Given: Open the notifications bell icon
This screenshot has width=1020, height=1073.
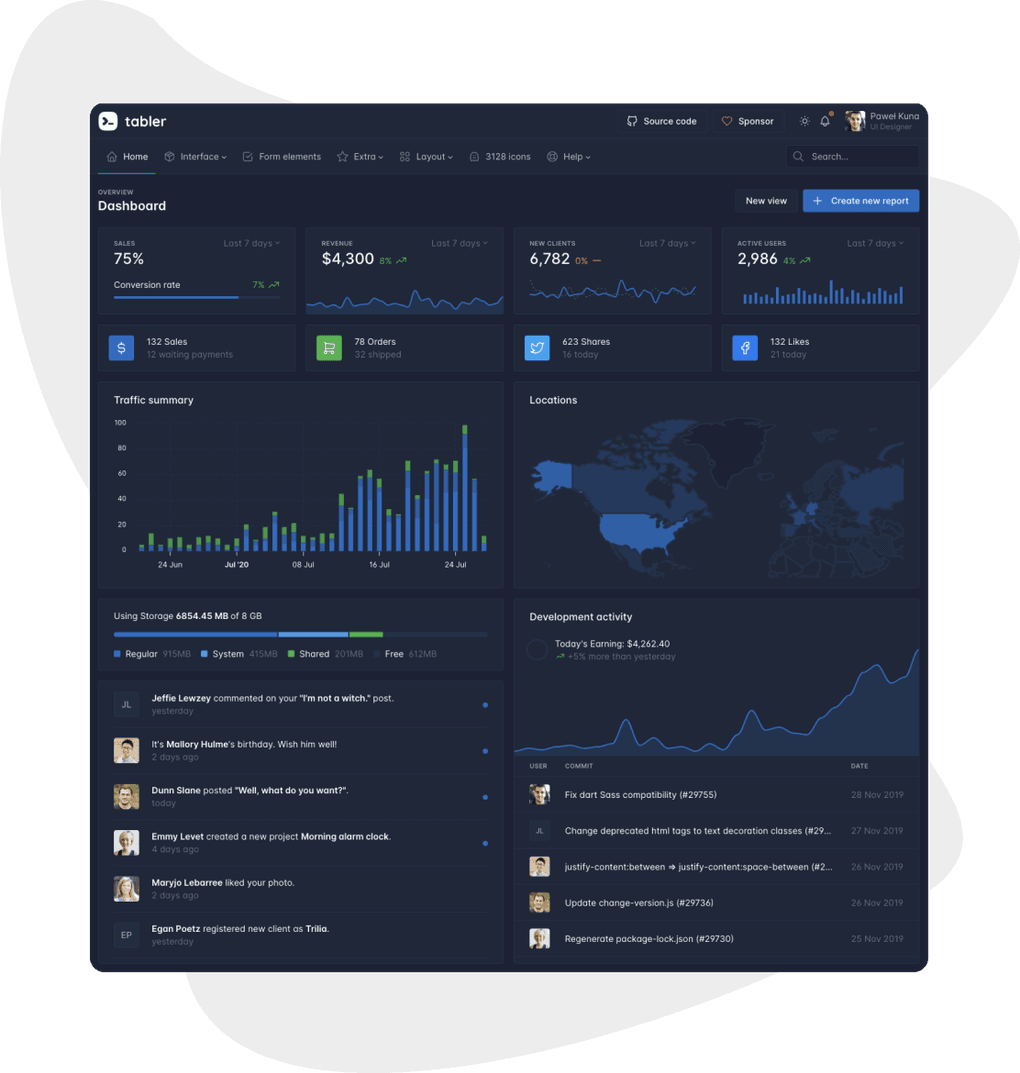Looking at the screenshot, I should point(824,120).
